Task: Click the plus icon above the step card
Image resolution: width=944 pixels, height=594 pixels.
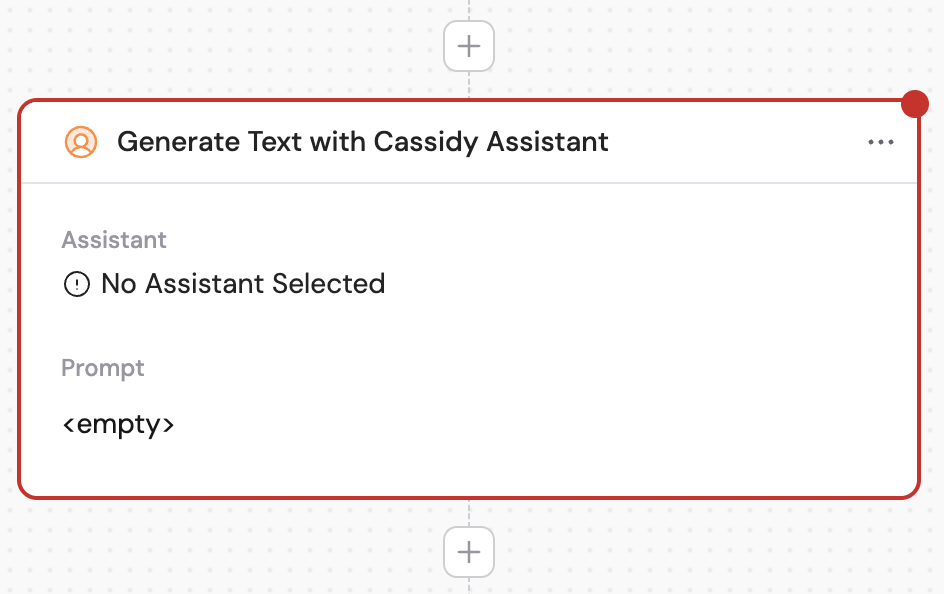Action: pyautogui.click(x=469, y=45)
